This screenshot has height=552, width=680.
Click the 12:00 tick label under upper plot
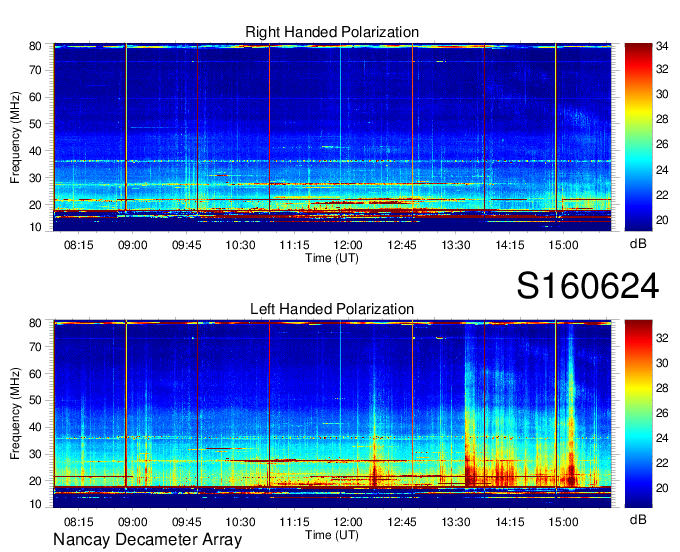[348, 245]
